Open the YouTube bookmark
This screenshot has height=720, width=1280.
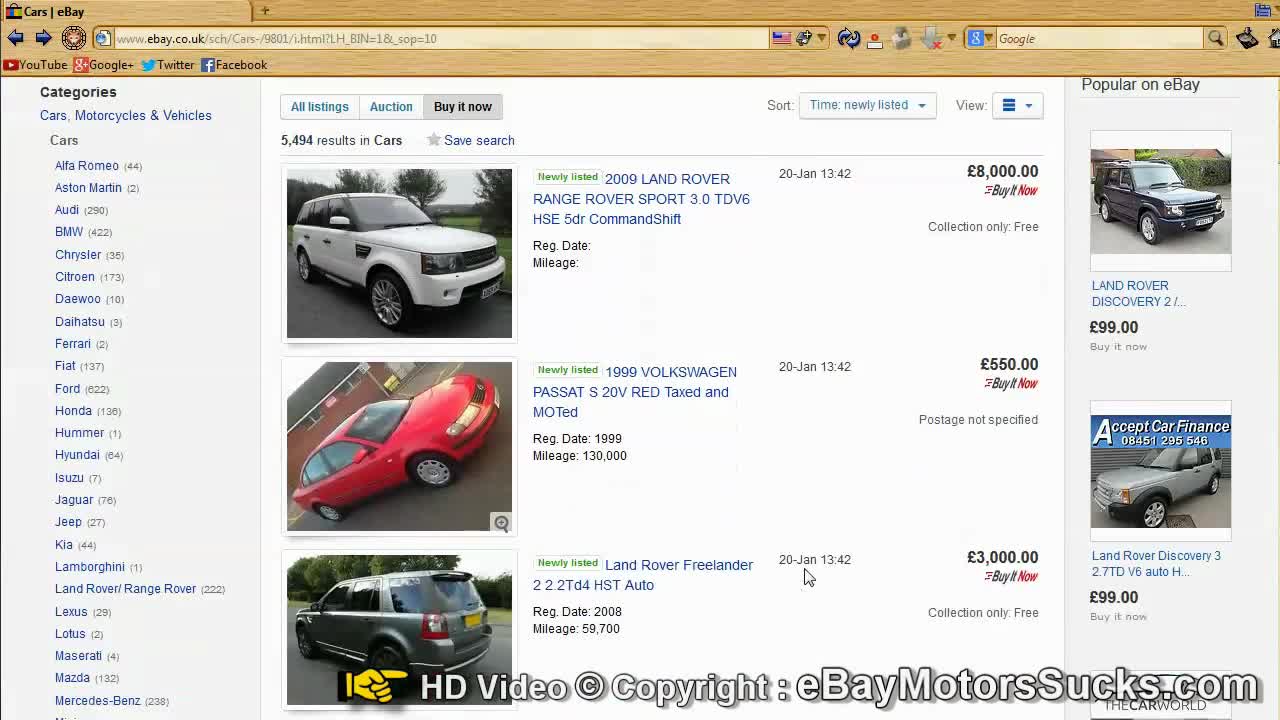point(35,65)
